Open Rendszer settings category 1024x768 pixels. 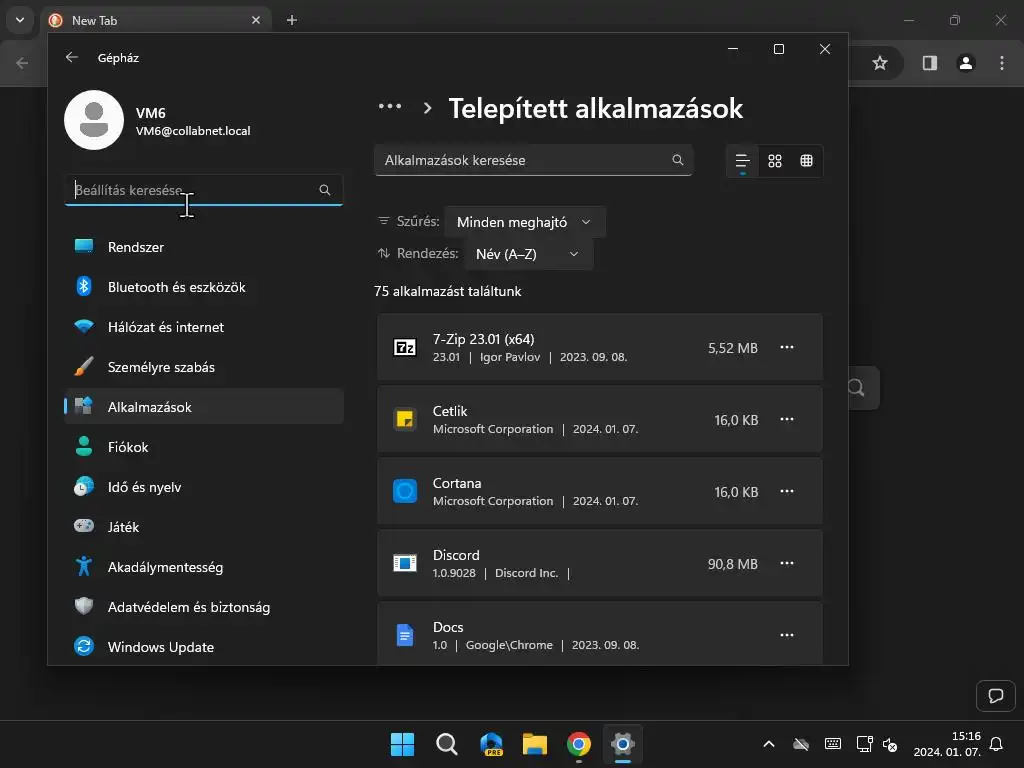point(204,247)
